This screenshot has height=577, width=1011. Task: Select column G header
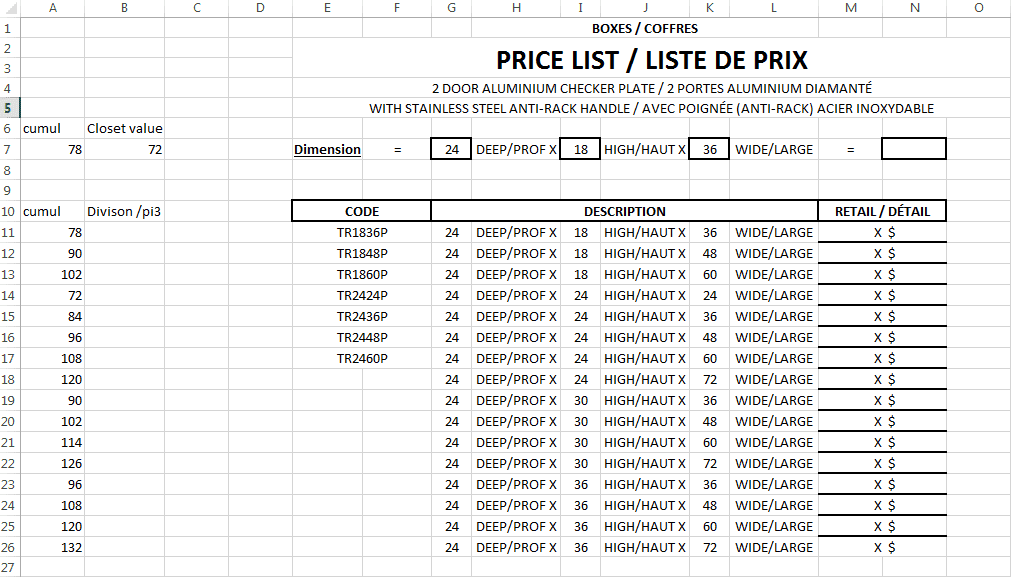452,8
